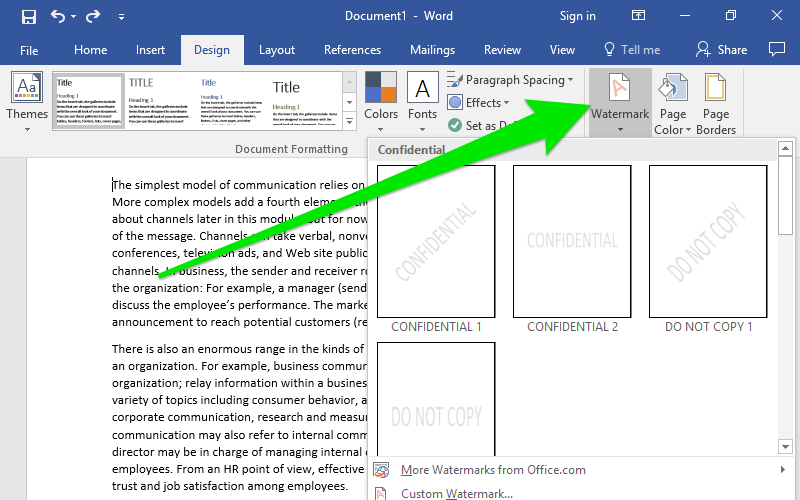Switch to the Layout tab
This screenshot has width=800, height=500.
277,50
